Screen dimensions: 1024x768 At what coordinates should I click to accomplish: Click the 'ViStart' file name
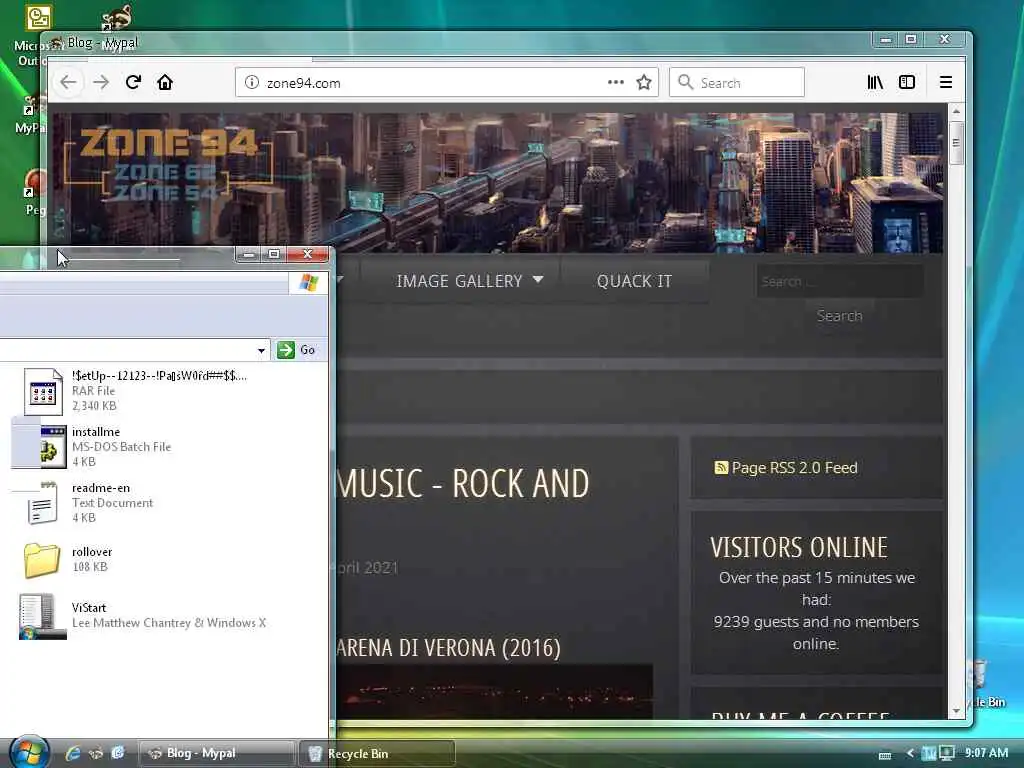point(89,607)
